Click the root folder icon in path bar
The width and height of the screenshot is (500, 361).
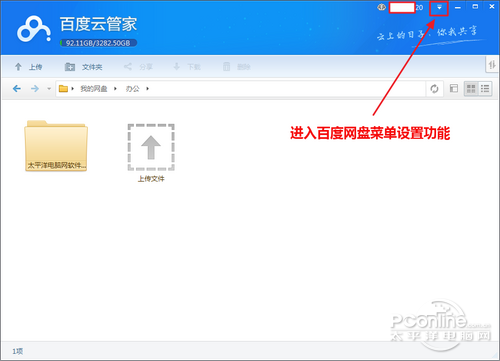(63, 89)
